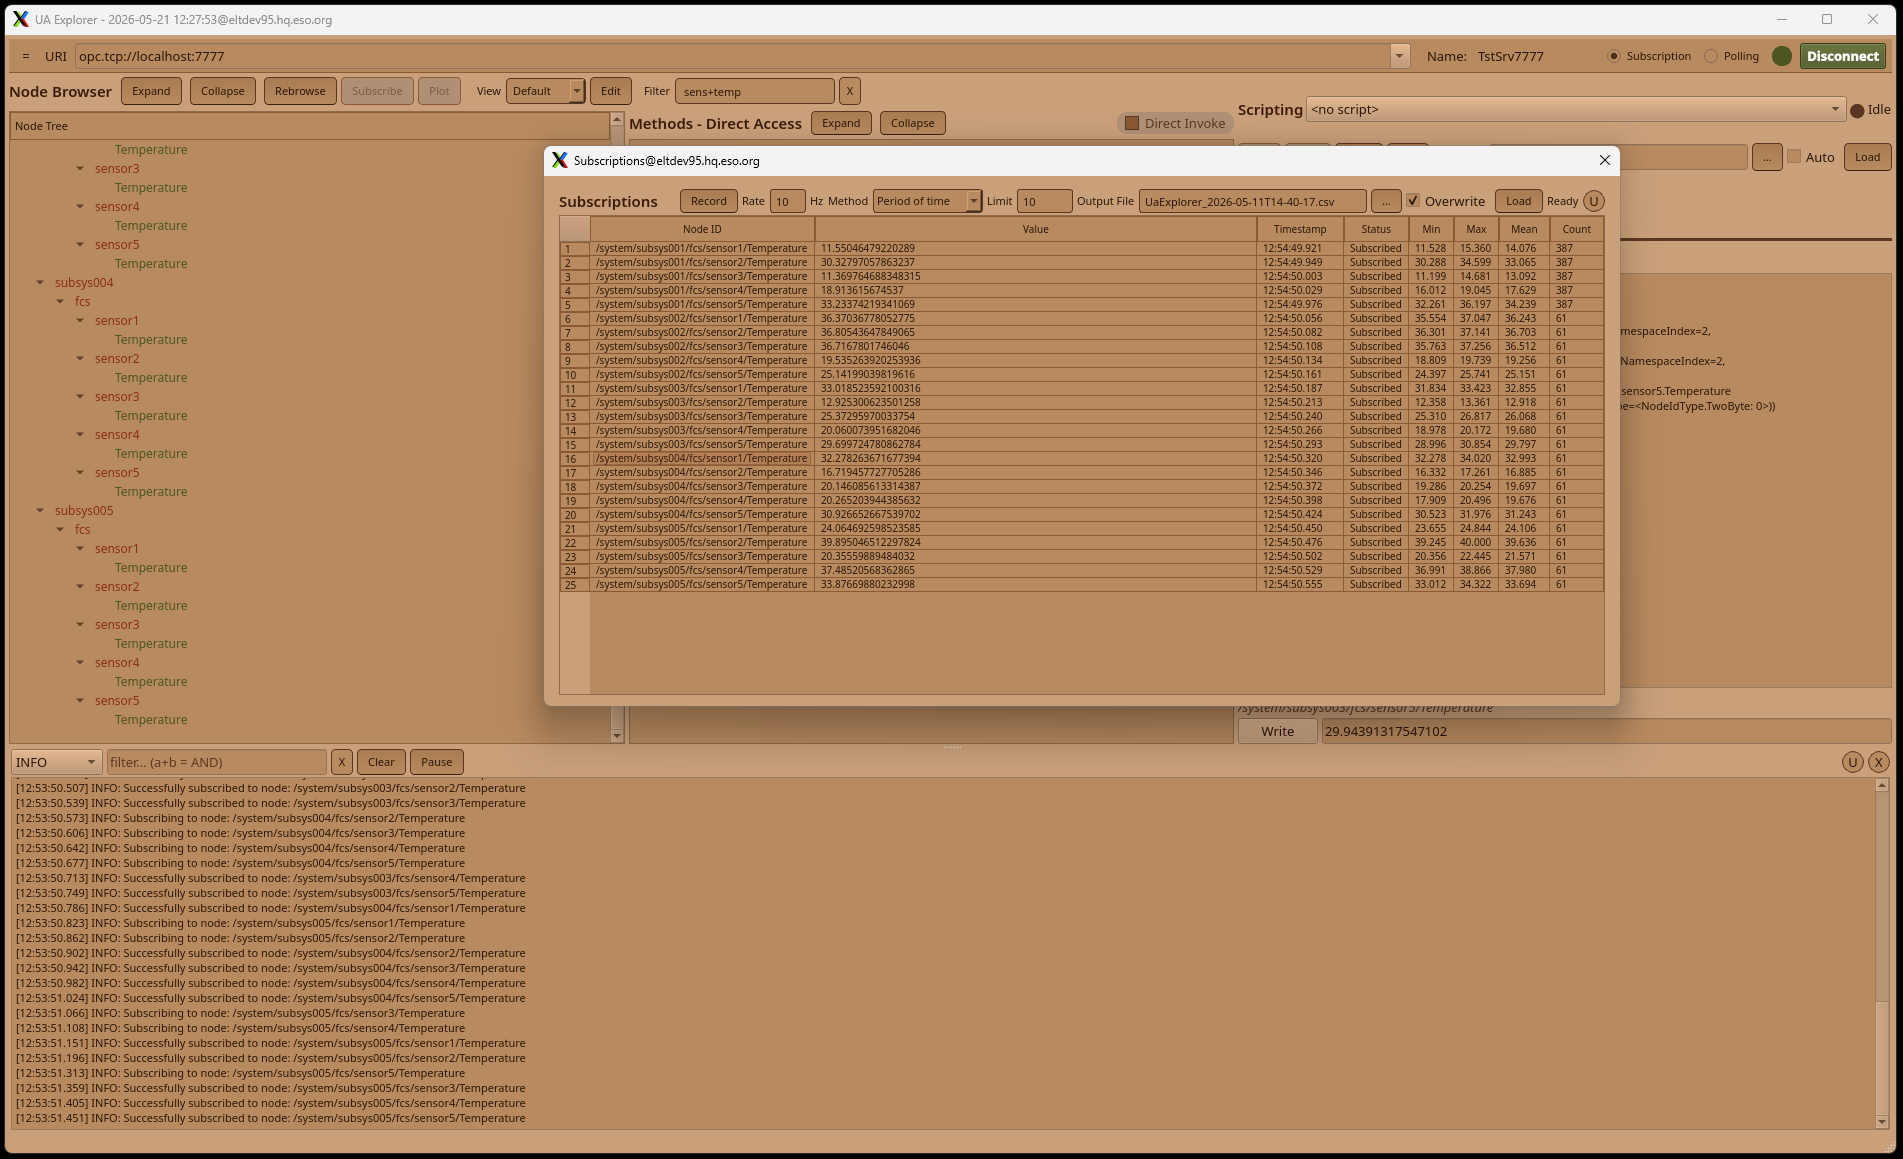Open output file browse button (...)
Viewport: 1903px width, 1159px height.
(x=1386, y=201)
